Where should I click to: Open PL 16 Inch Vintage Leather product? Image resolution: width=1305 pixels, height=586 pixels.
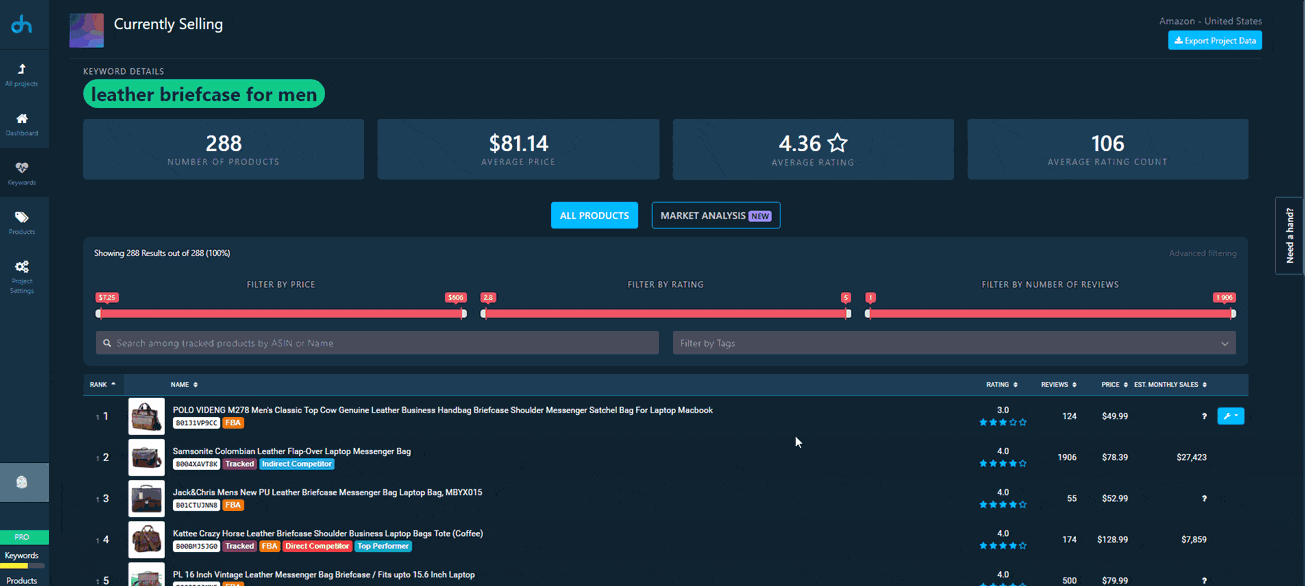(323, 574)
